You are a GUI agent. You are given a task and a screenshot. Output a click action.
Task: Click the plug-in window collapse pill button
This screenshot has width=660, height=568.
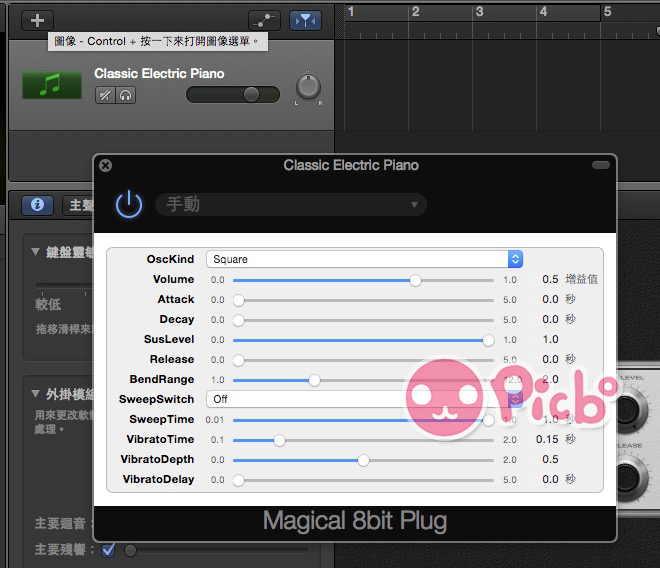pyautogui.click(x=601, y=165)
